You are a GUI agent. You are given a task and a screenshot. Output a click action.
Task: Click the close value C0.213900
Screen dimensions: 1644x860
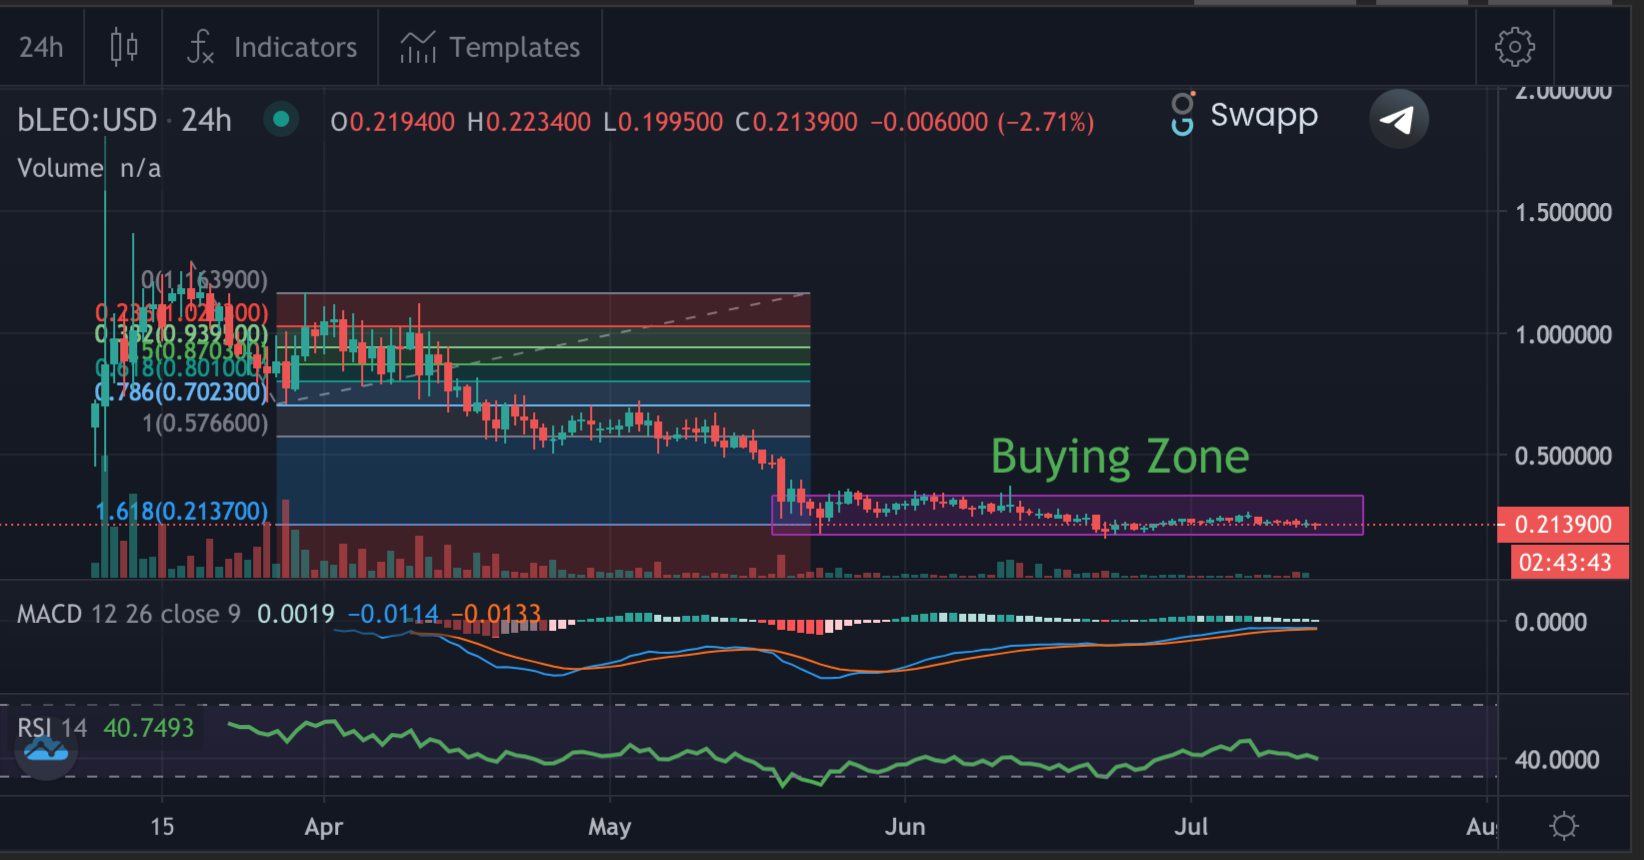[x=797, y=122]
